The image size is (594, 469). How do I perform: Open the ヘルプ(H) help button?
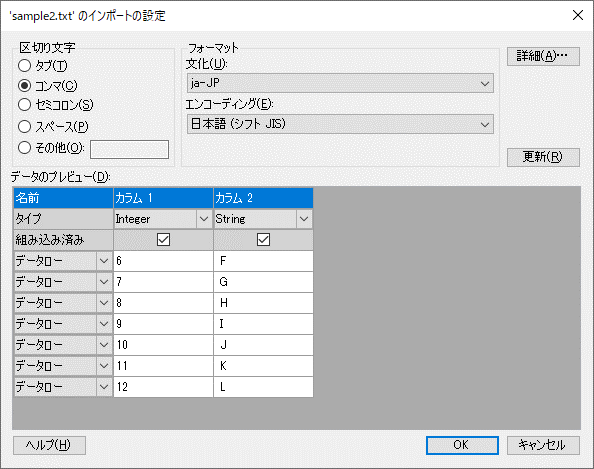(x=49, y=445)
